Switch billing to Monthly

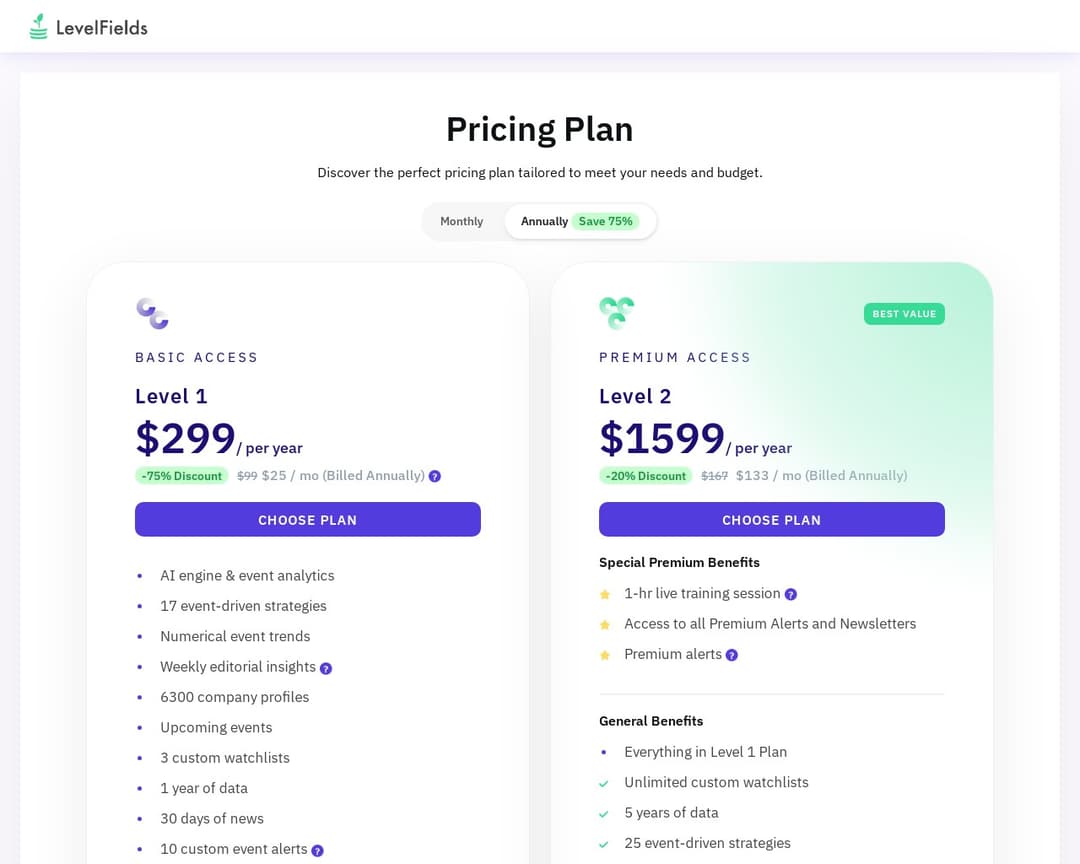pos(461,221)
